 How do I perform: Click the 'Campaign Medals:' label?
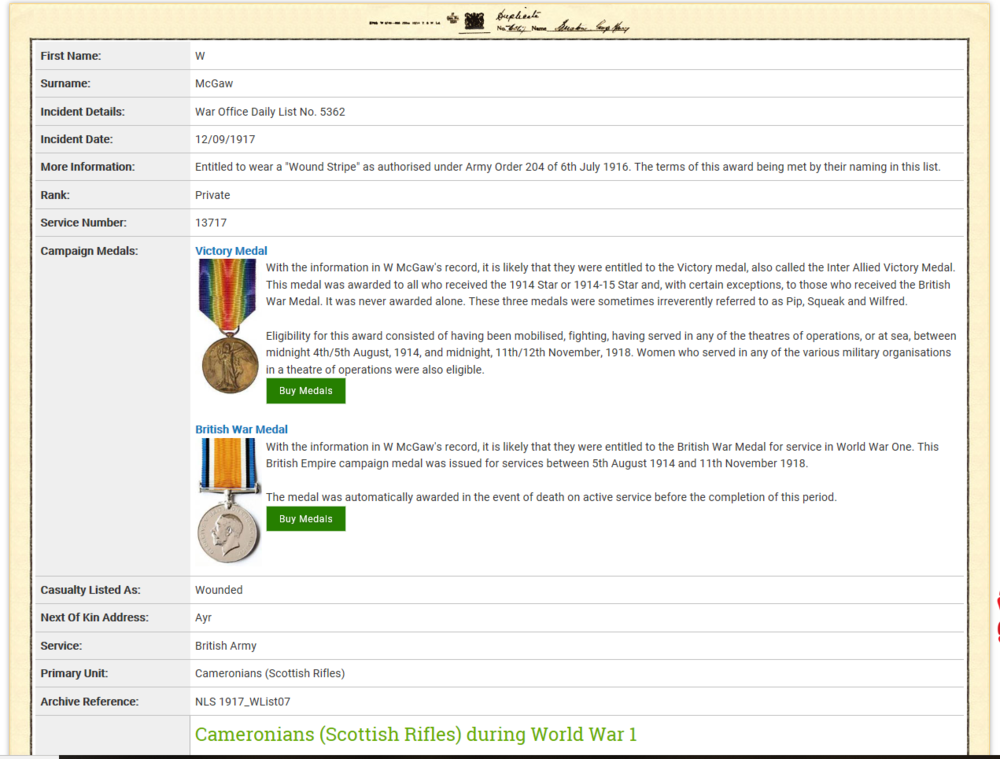(x=89, y=251)
